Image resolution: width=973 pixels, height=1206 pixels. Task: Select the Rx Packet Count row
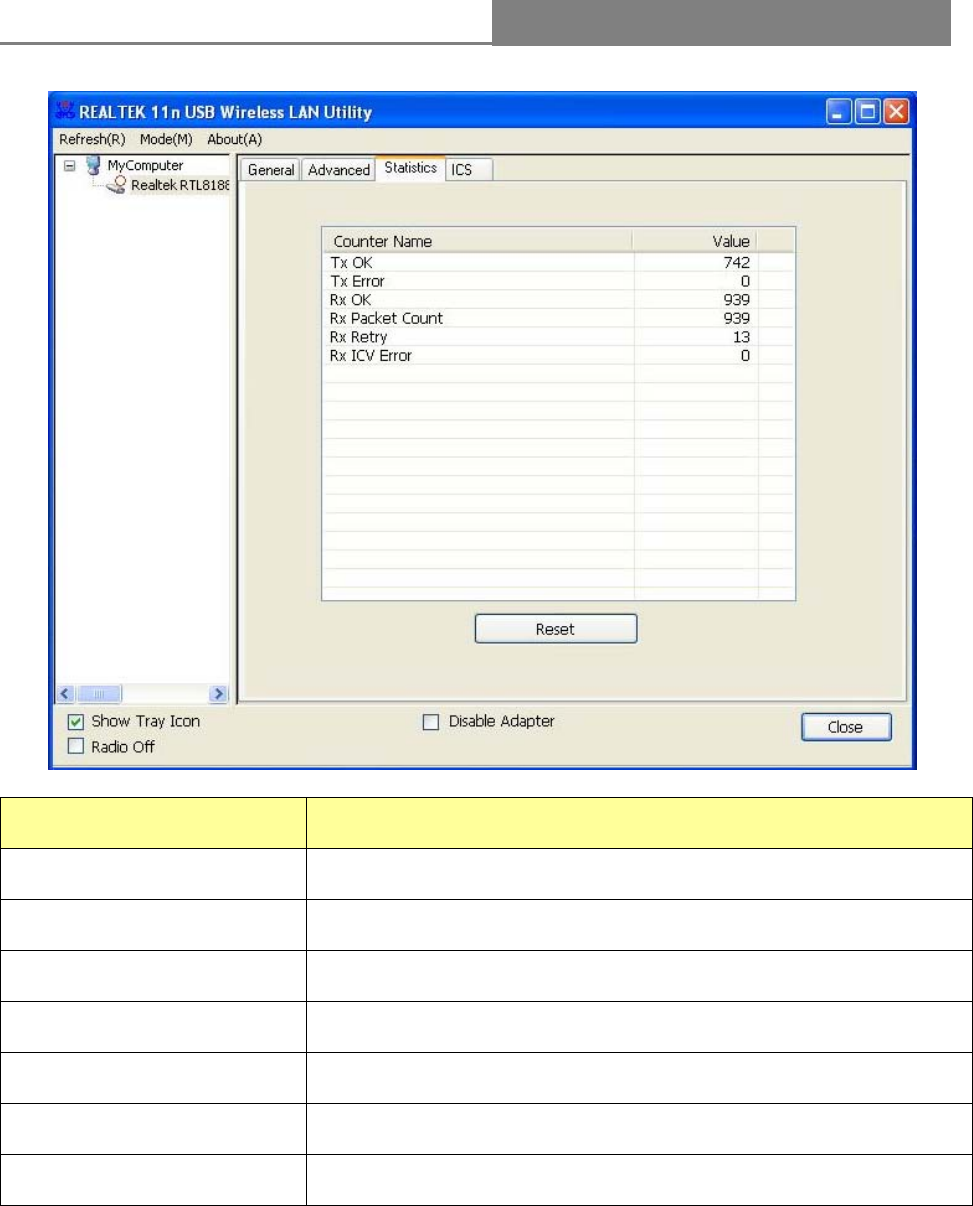point(558,318)
